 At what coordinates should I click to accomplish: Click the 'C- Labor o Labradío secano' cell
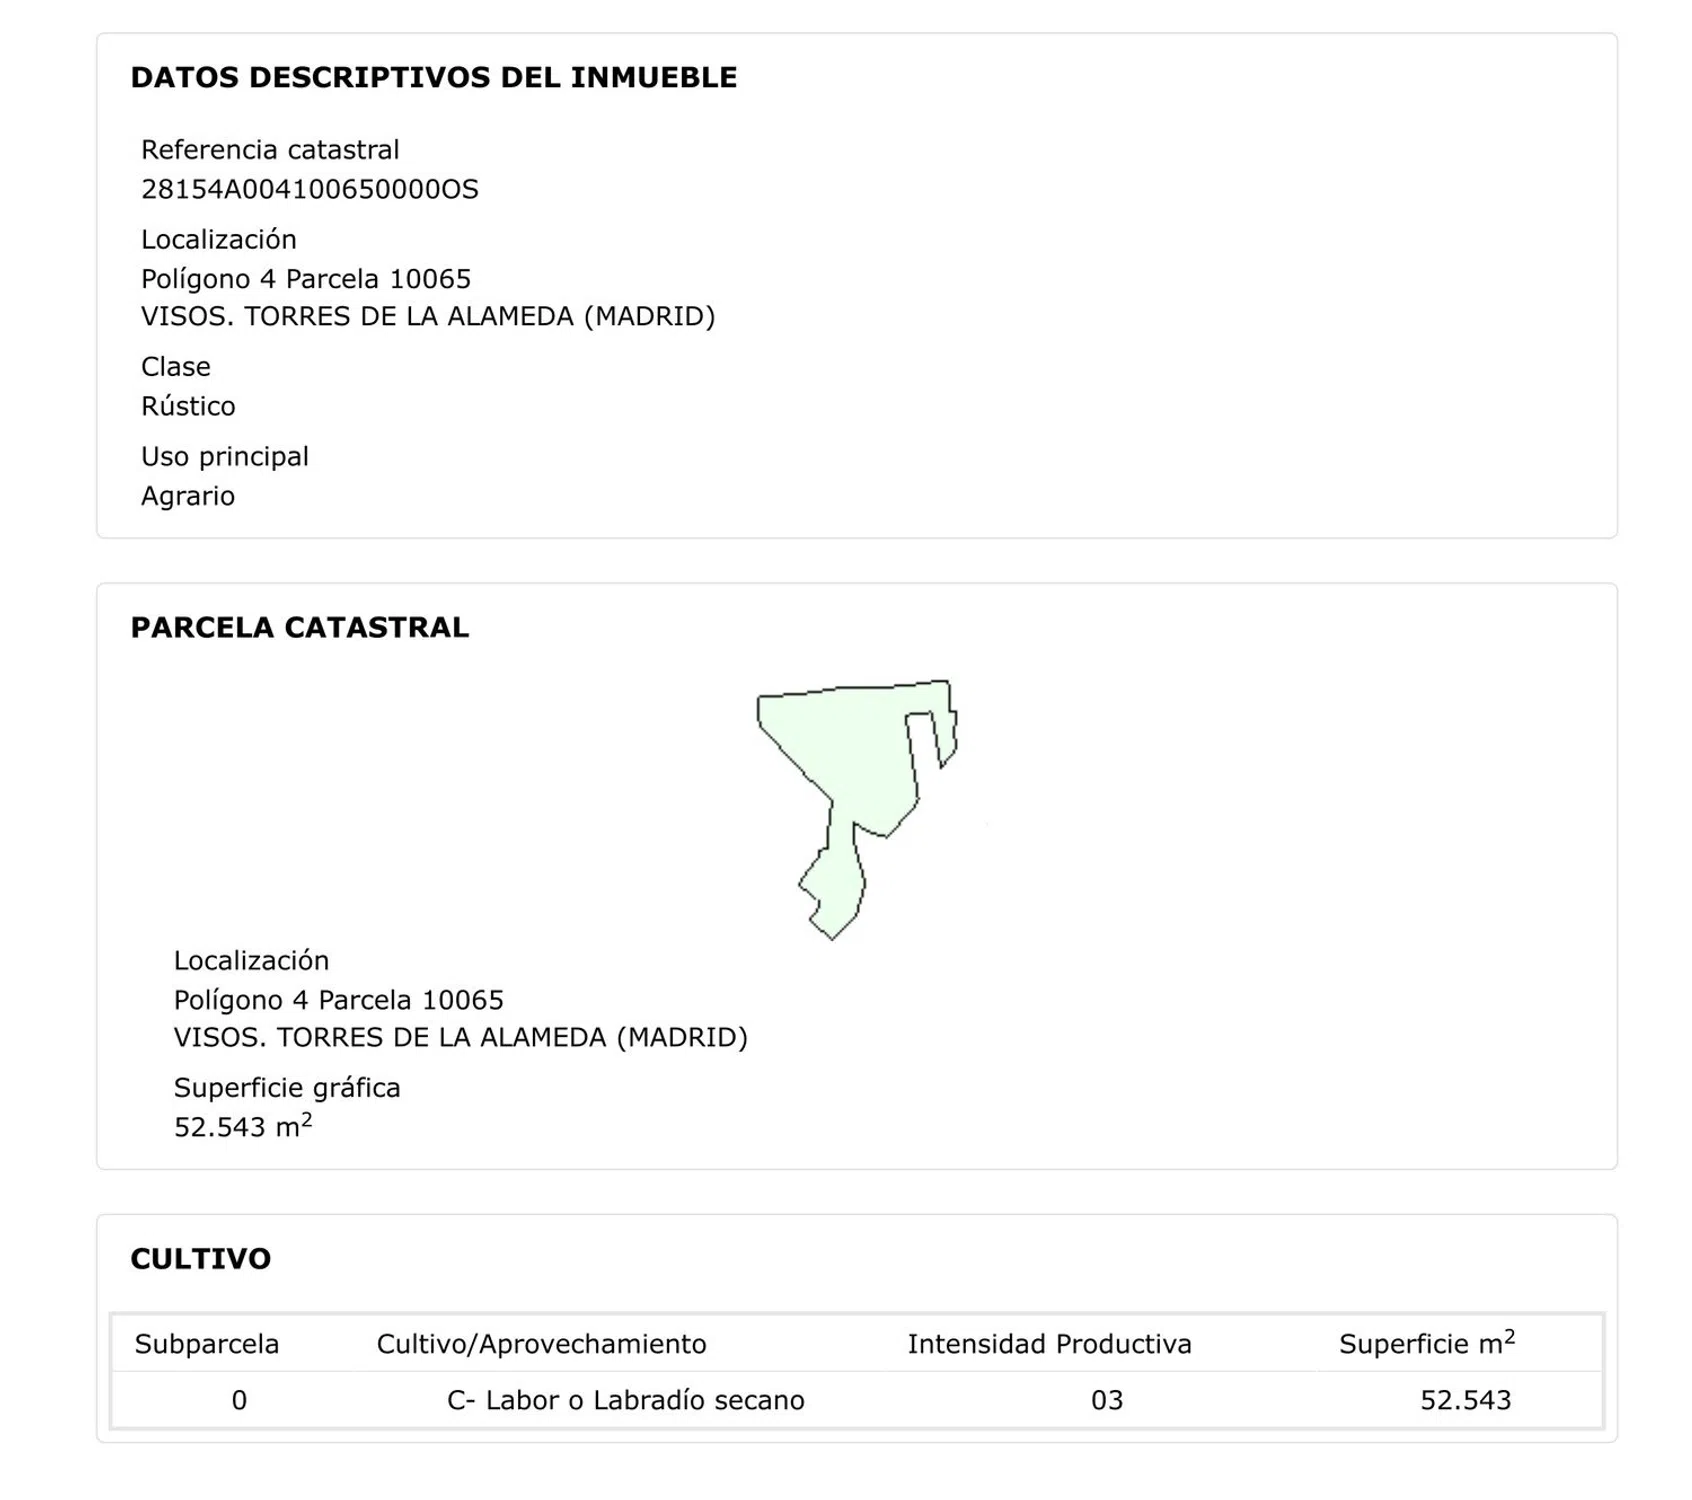(x=625, y=1400)
